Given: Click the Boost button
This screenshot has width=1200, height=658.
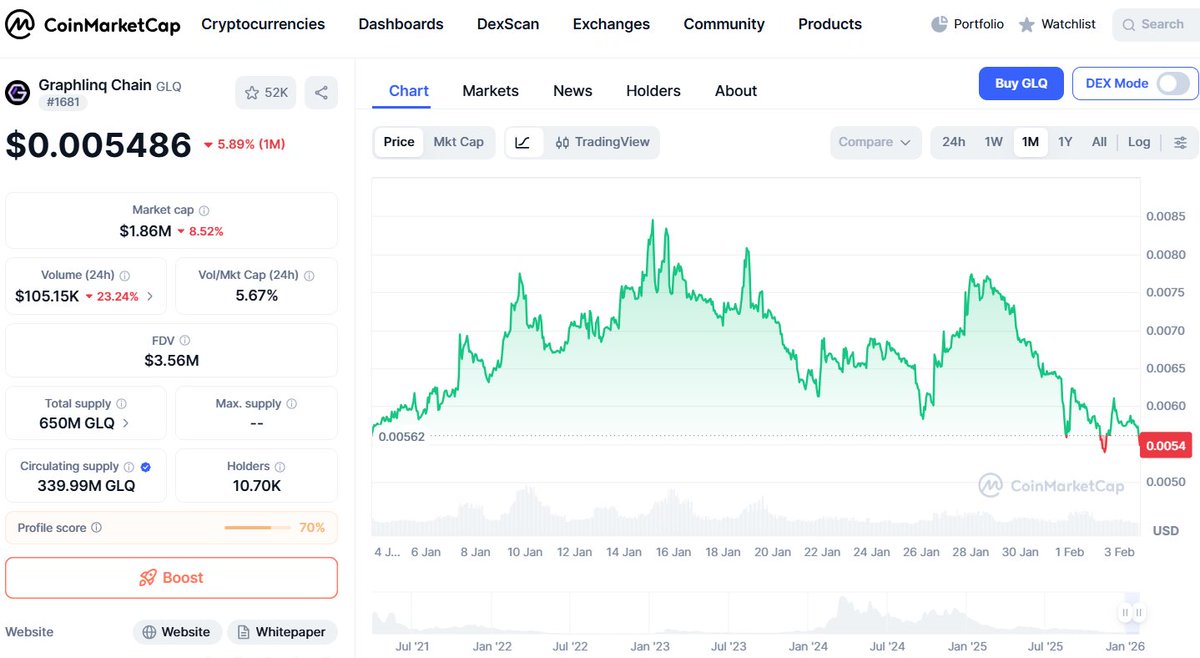Looking at the screenshot, I should click(x=170, y=577).
